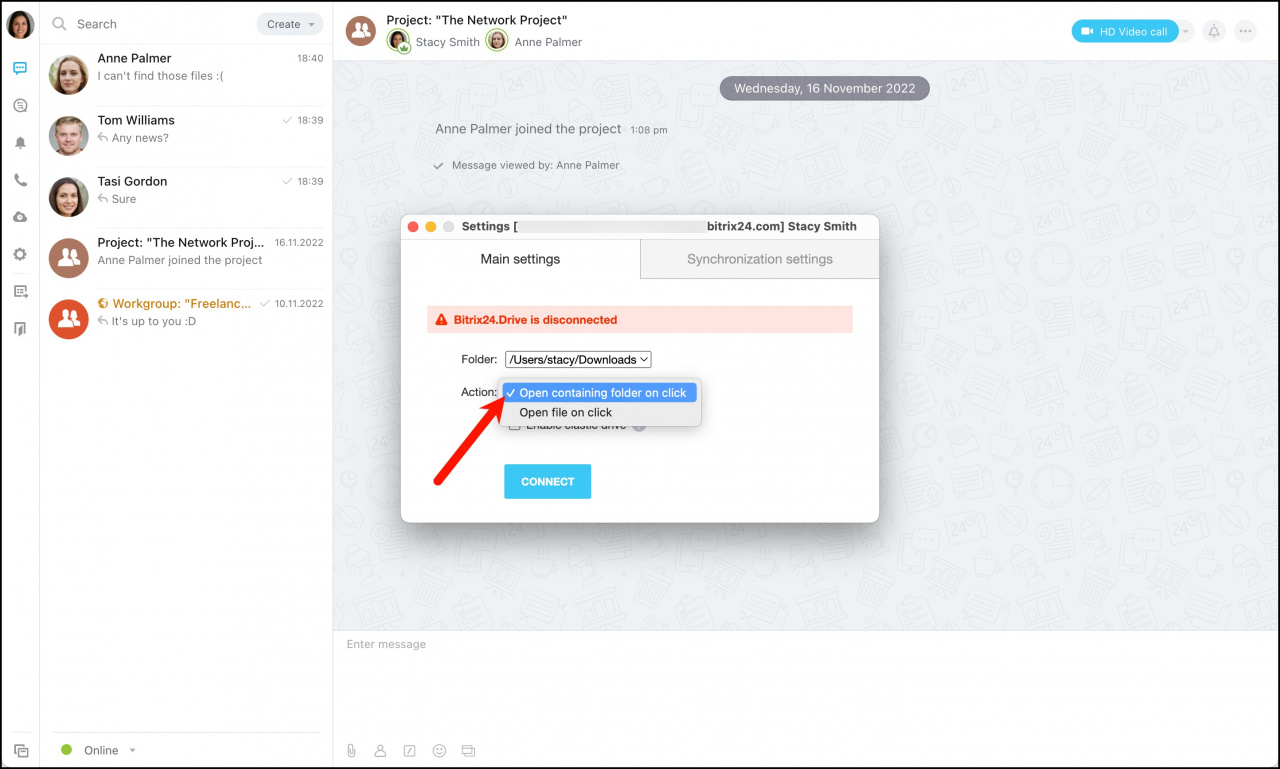The image size is (1280, 769).
Task: Expand the HD Video call dropdown arrow
Action: point(1186,31)
